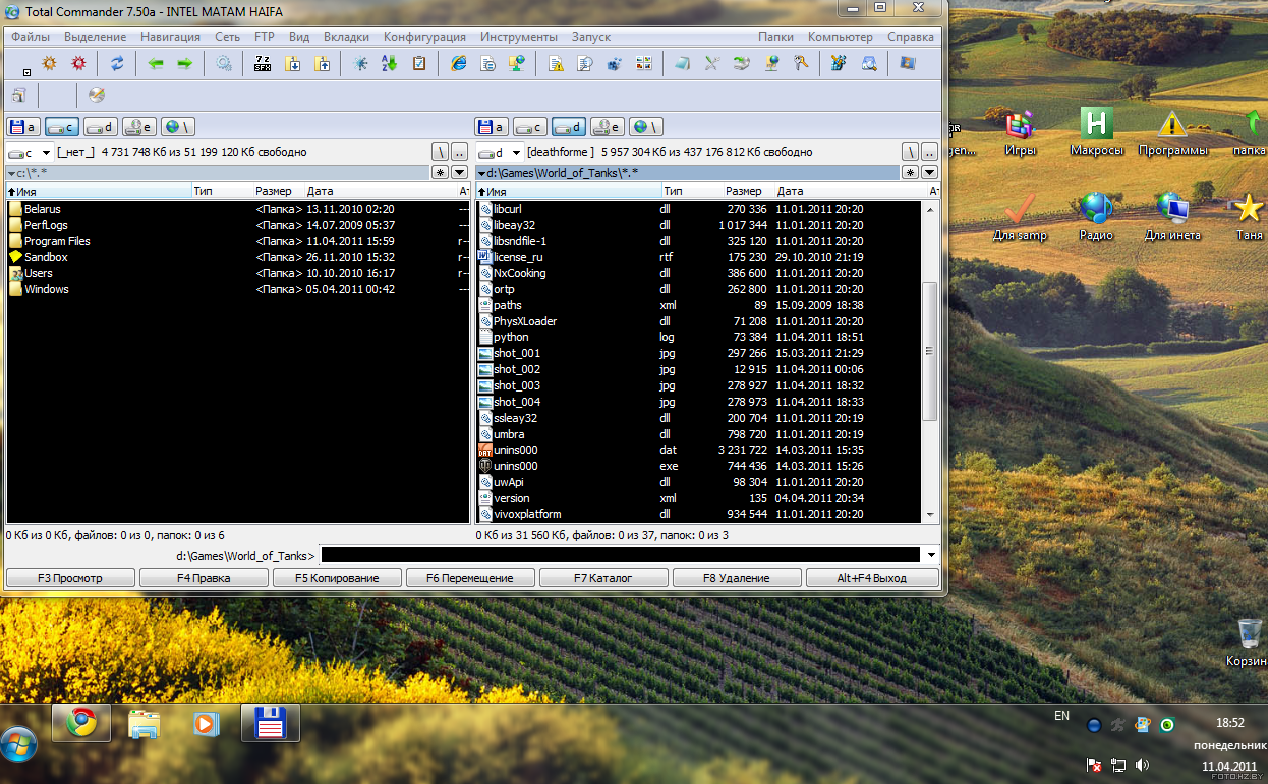Click F6 Перемещение button

(x=470, y=578)
